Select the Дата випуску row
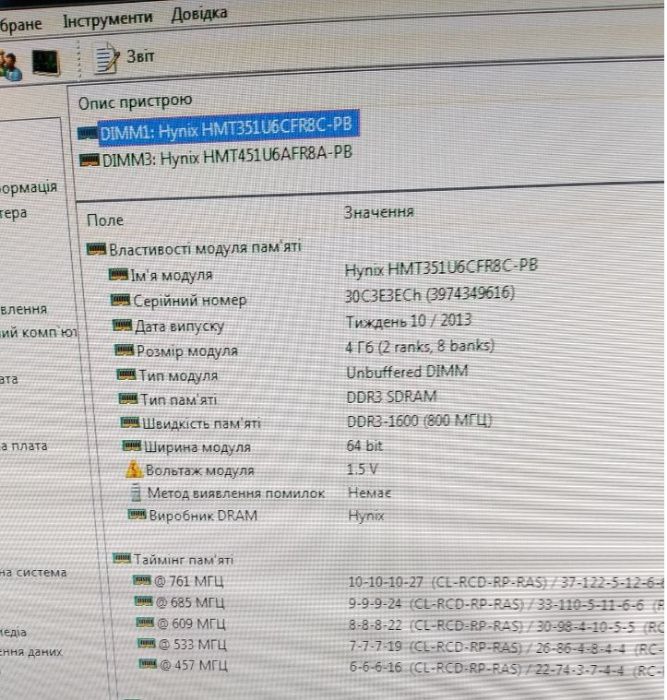The height and width of the screenshot is (700, 667). [179, 326]
